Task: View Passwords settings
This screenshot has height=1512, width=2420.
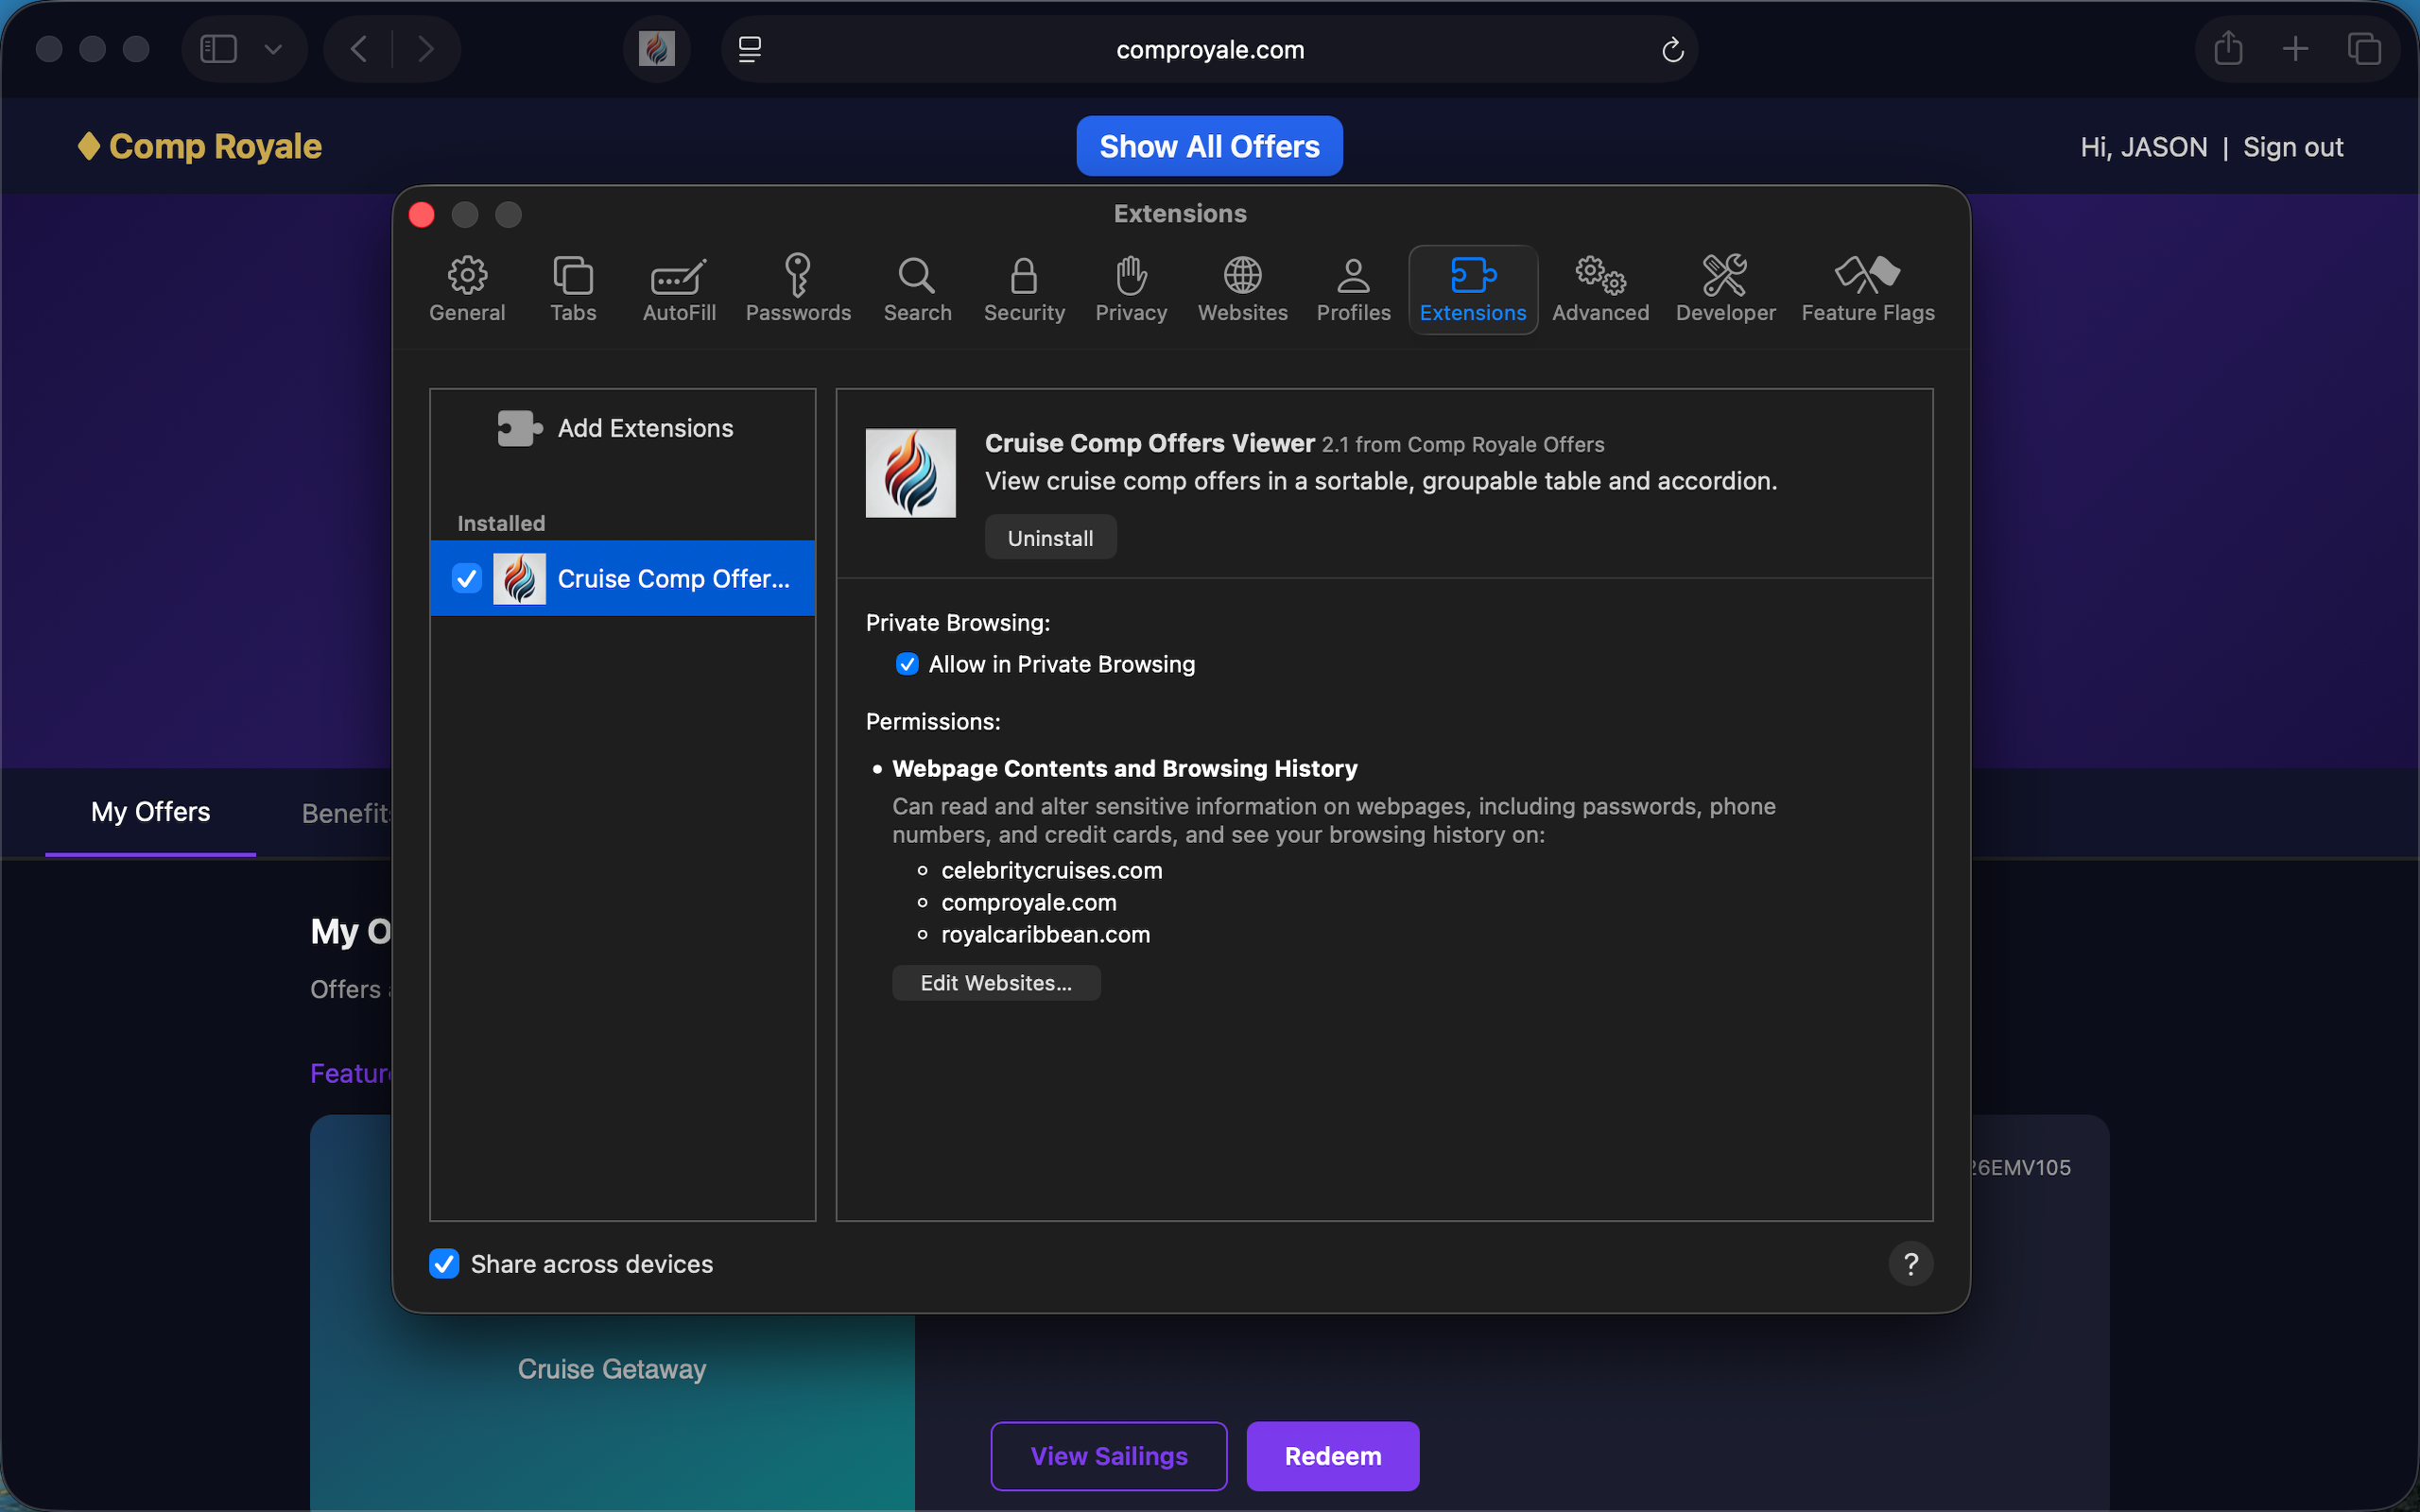Action: pos(798,288)
